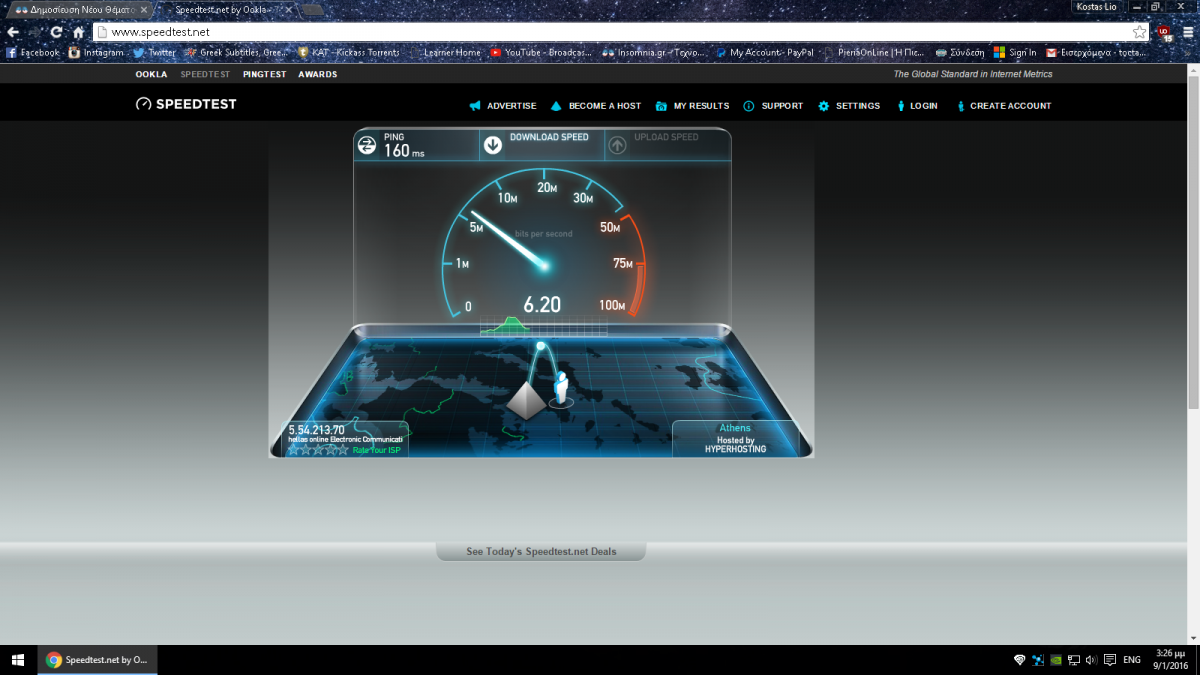Open a new Chrome tab
Screen dimensions: 1200x675
(x=313, y=10)
